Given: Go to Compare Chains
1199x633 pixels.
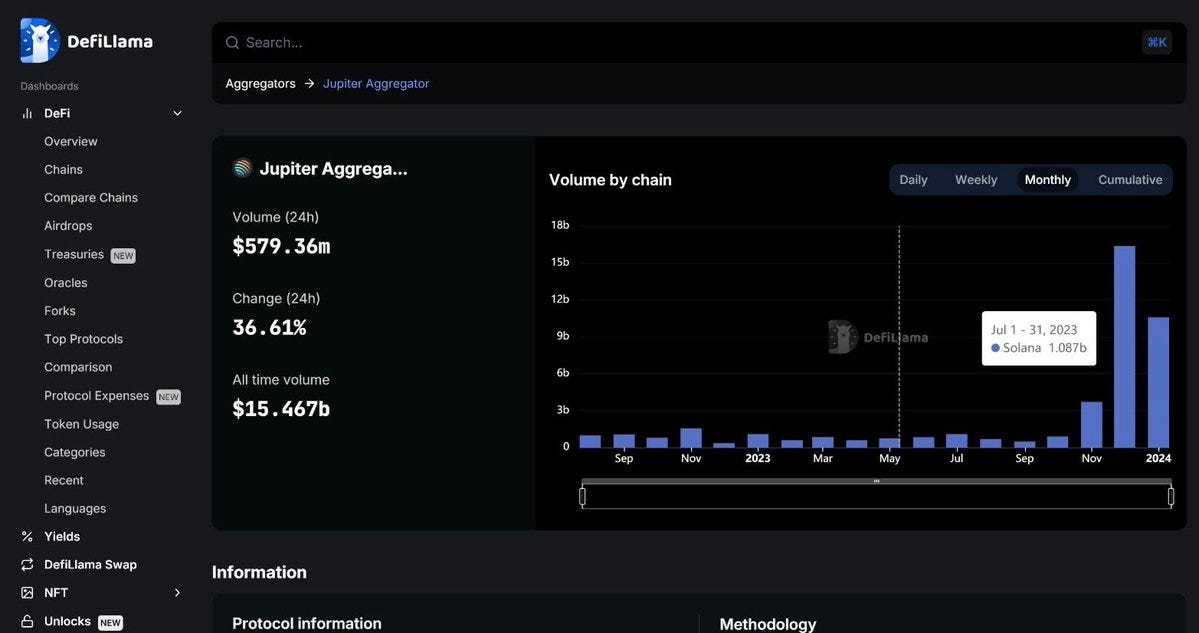Looking at the screenshot, I should coord(91,198).
